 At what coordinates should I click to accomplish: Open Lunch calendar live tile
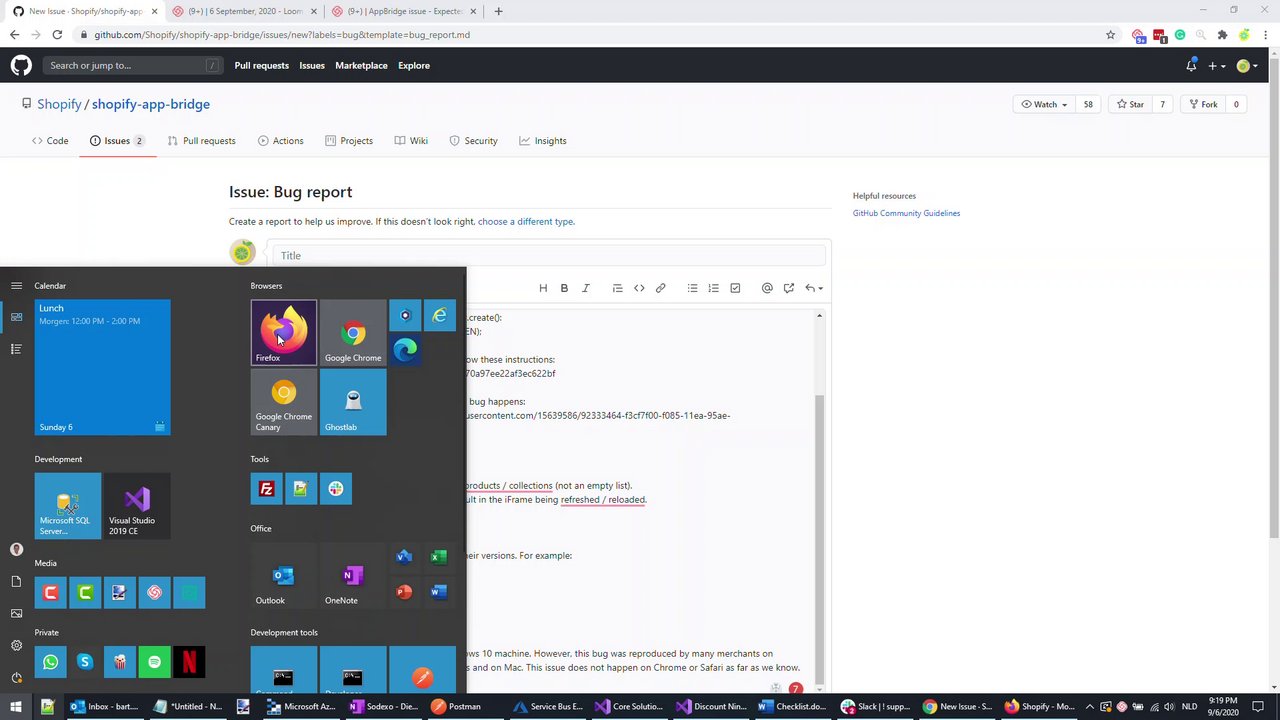click(102, 367)
